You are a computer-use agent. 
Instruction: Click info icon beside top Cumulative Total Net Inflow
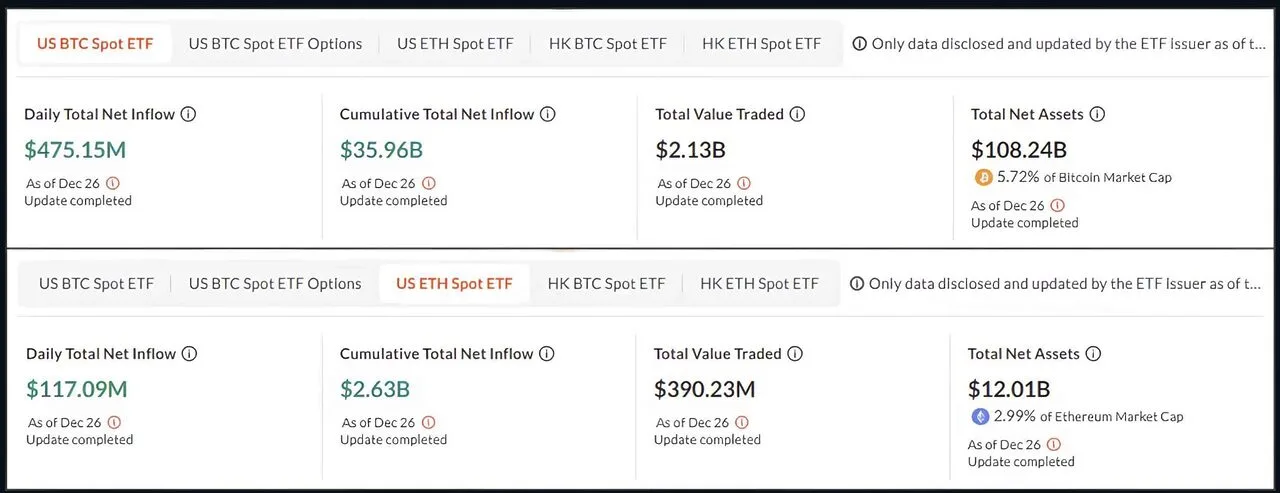click(x=547, y=114)
